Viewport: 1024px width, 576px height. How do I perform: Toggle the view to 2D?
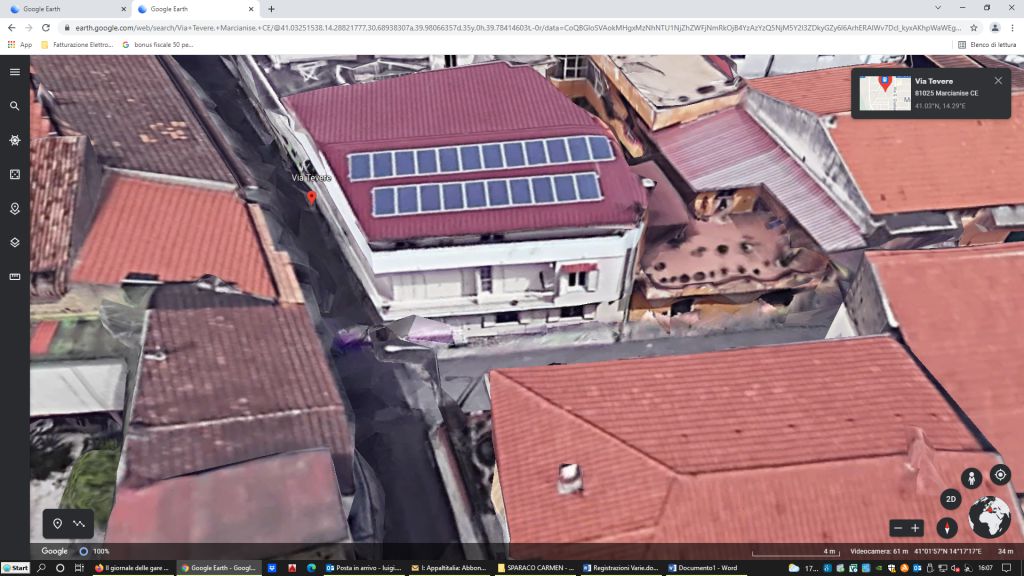(x=950, y=500)
